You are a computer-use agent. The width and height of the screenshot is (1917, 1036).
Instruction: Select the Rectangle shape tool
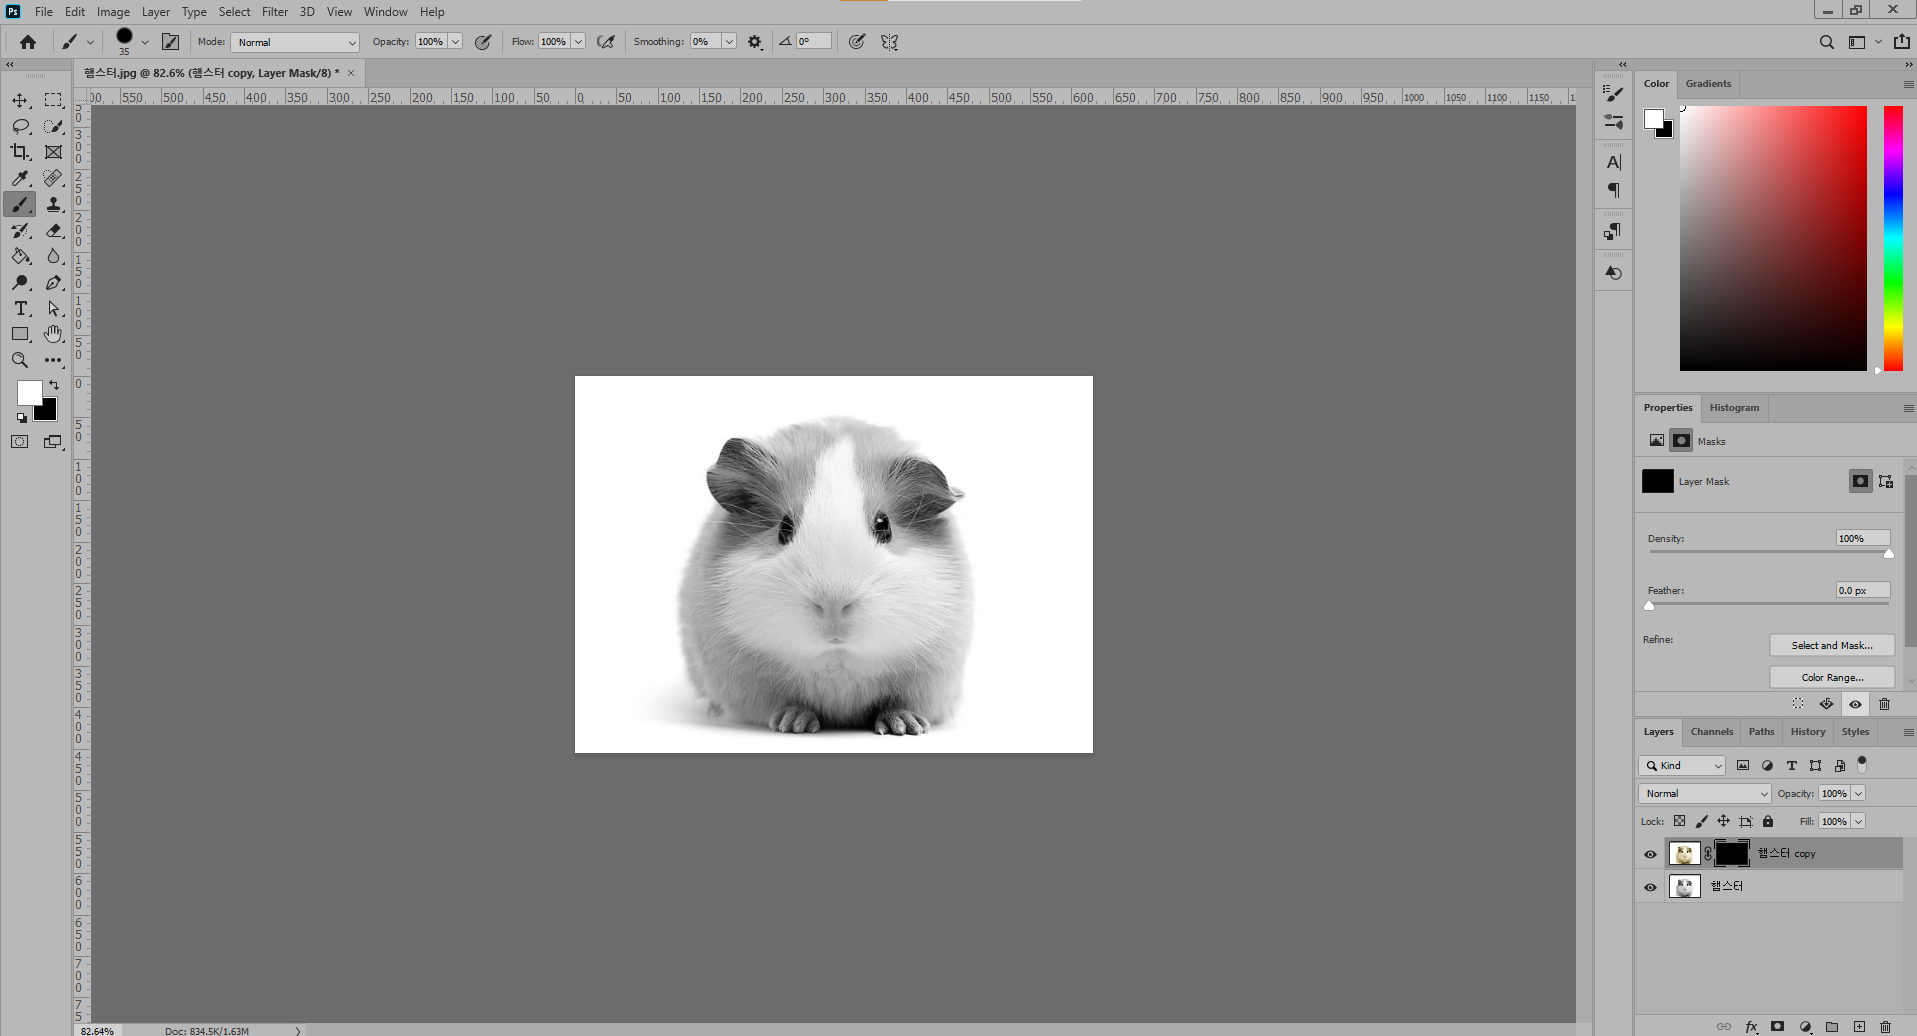pyautogui.click(x=20, y=334)
